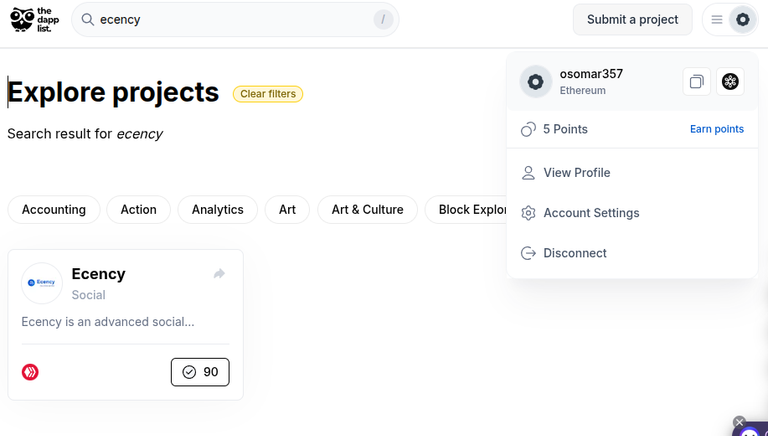
Task: Share the Ecency project
Action: [x=219, y=273]
